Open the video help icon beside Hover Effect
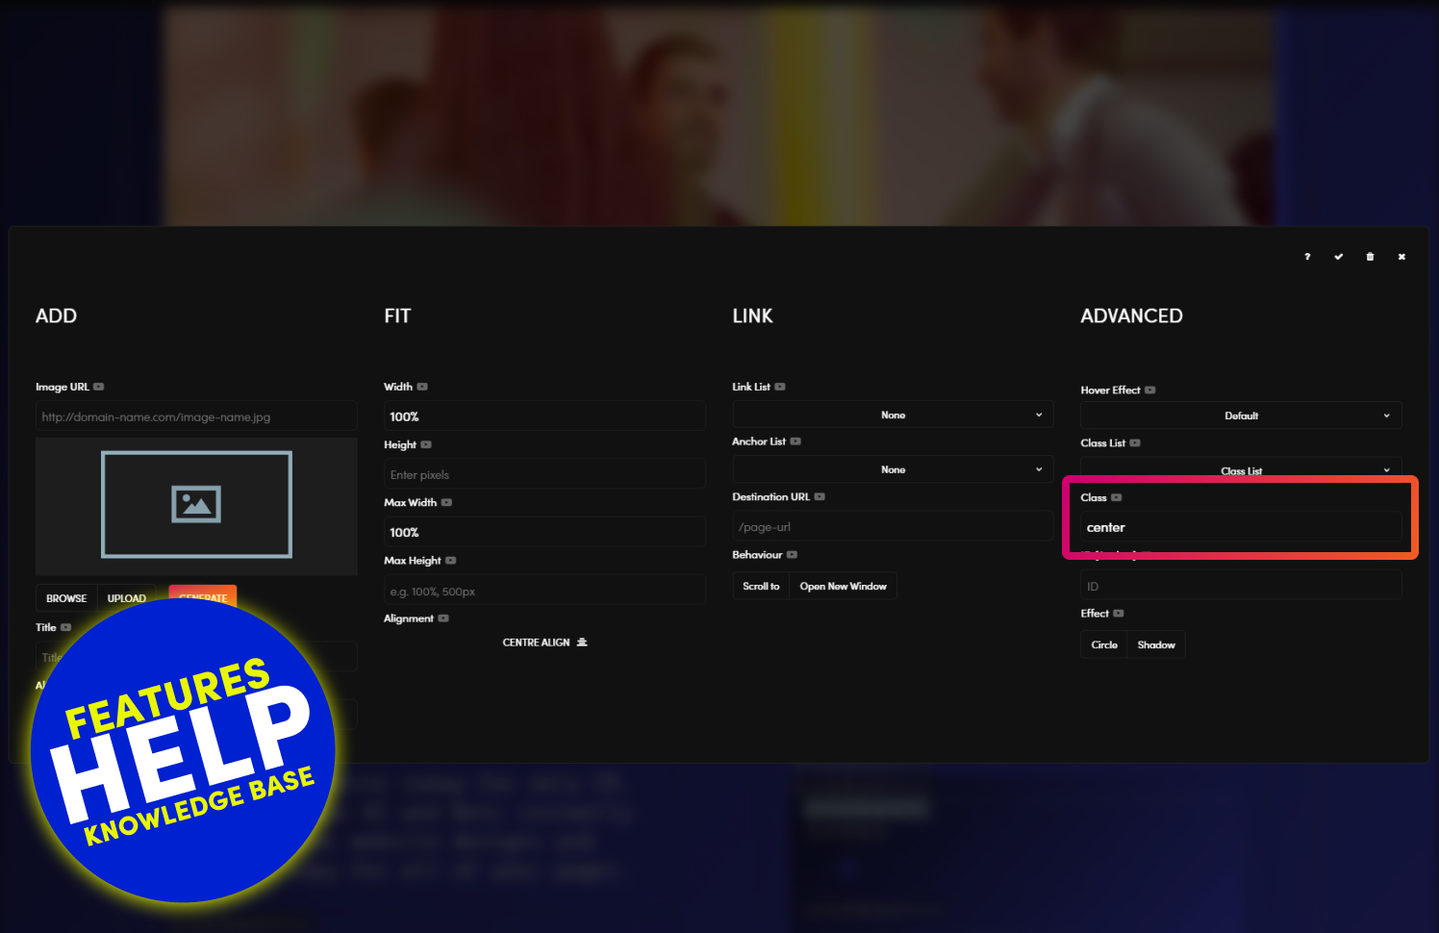Screen dimensions: 1439x933 click(x=1150, y=390)
